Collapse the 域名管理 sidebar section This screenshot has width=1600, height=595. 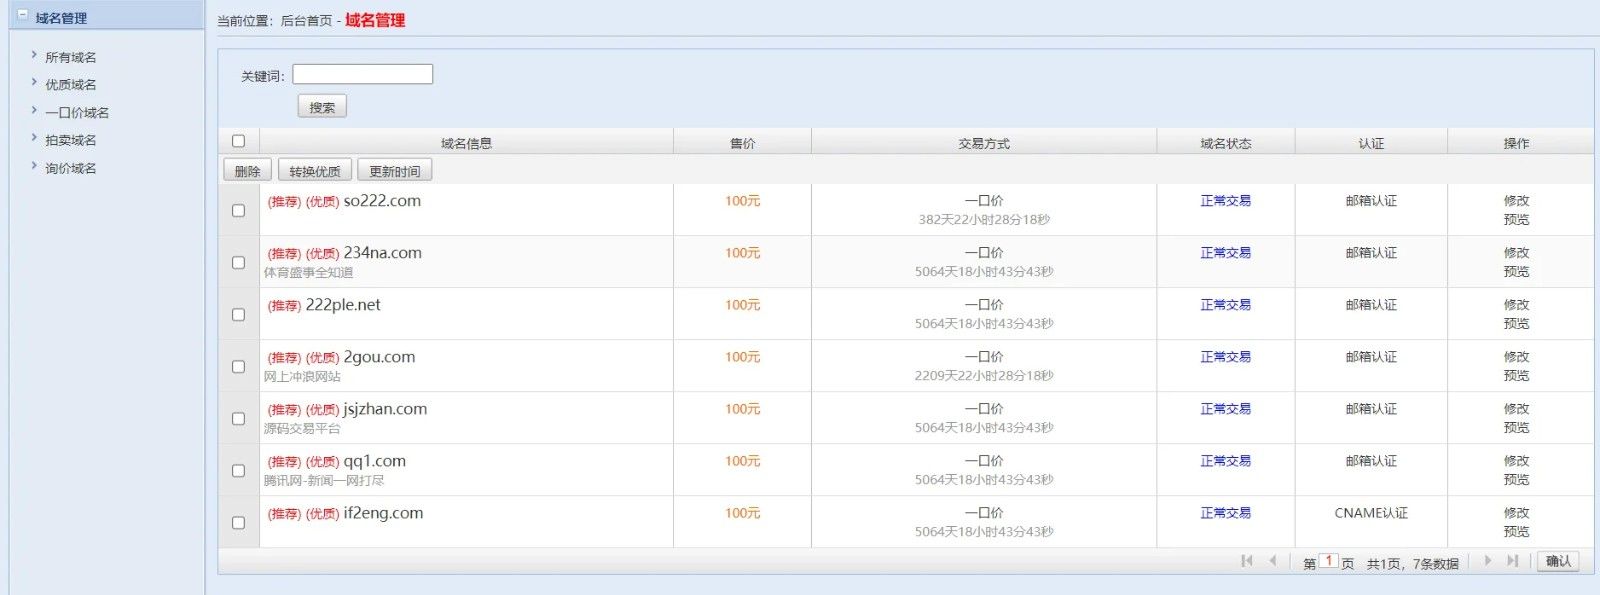click(x=23, y=16)
